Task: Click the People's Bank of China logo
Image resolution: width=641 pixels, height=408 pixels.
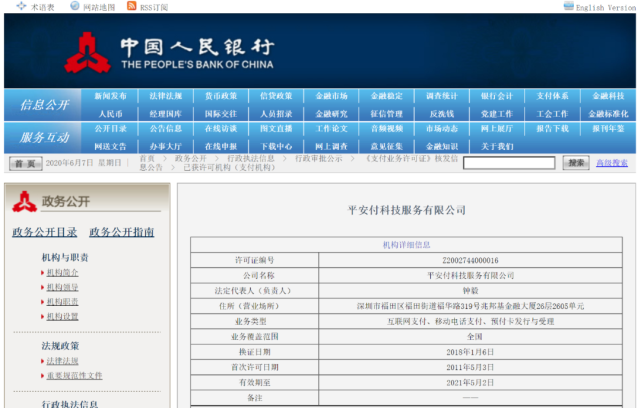Action: click(87, 53)
